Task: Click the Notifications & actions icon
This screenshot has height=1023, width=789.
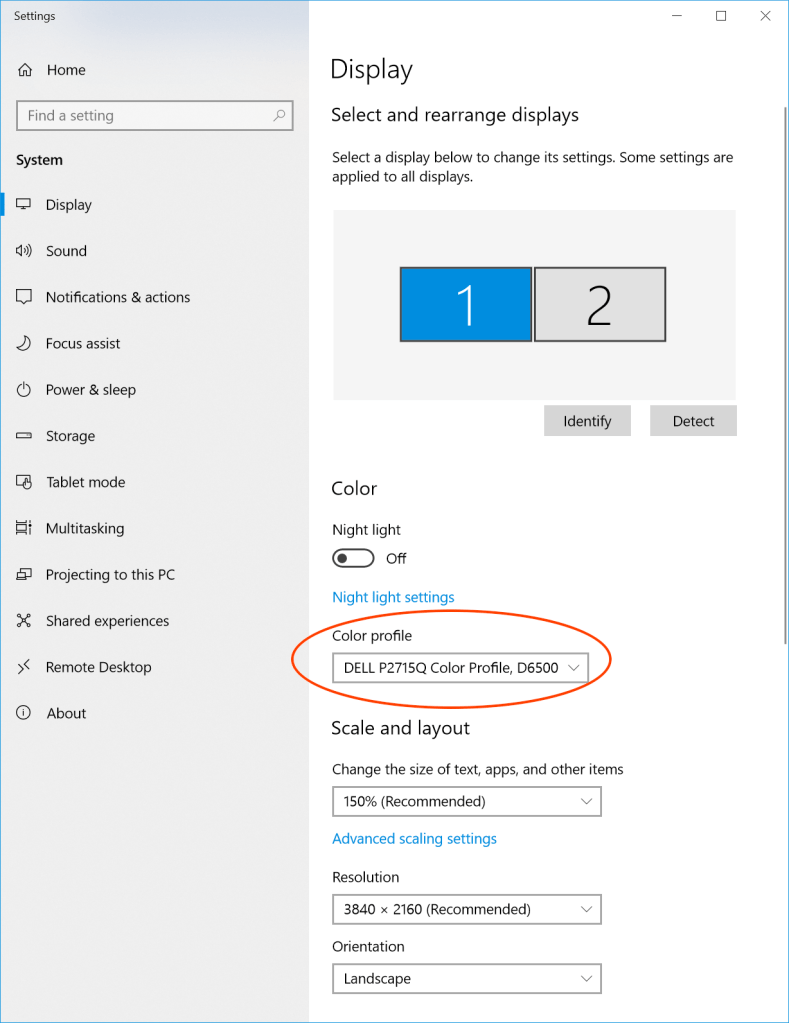Action: pyautogui.click(x=24, y=297)
